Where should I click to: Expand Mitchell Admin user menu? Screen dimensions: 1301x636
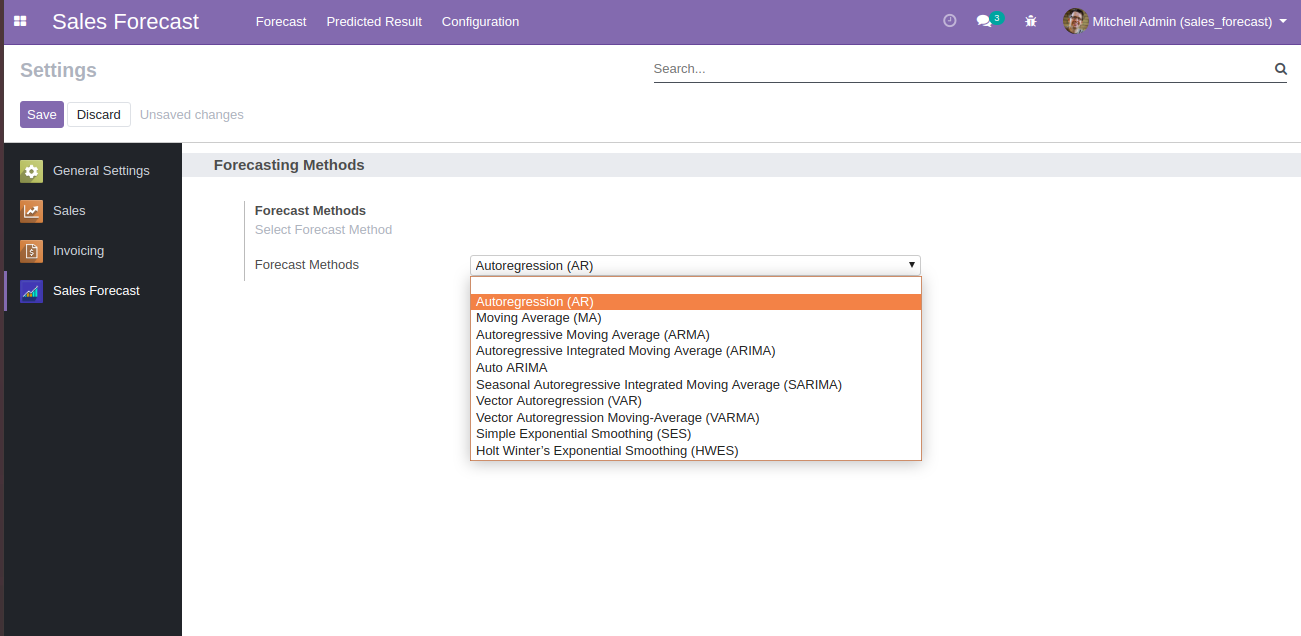point(1175,21)
